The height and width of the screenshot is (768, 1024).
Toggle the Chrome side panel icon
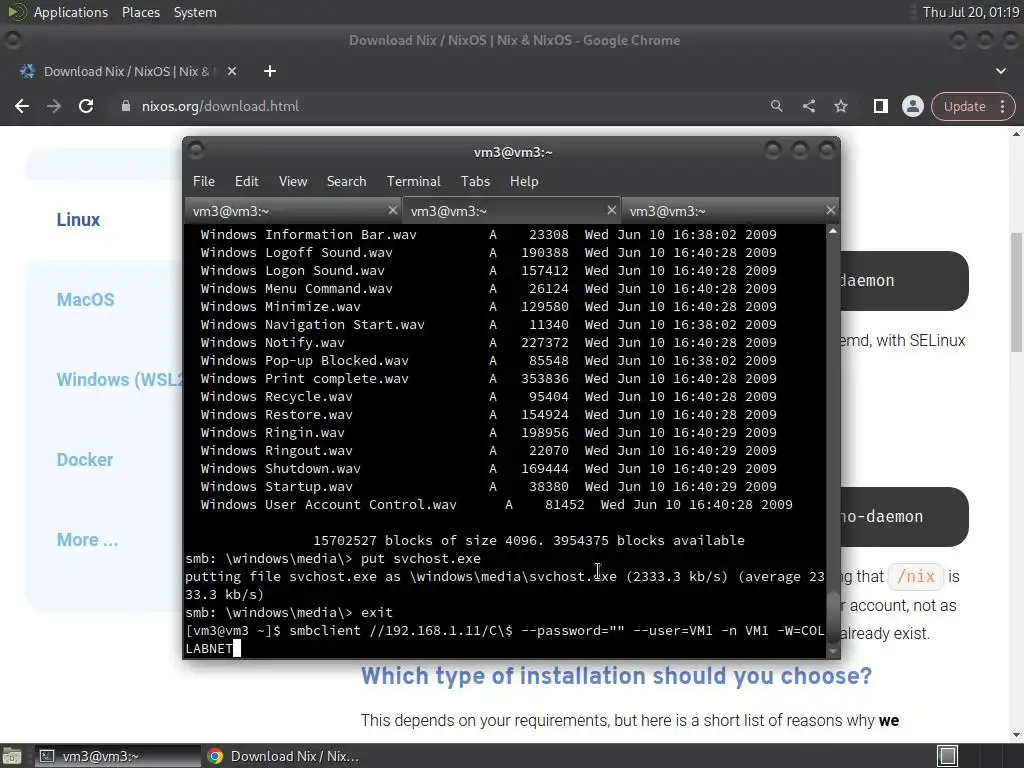[x=880, y=106]
